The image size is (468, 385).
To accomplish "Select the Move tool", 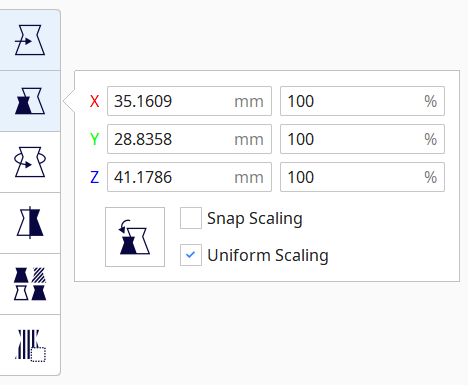I will [x=30, y=40].
